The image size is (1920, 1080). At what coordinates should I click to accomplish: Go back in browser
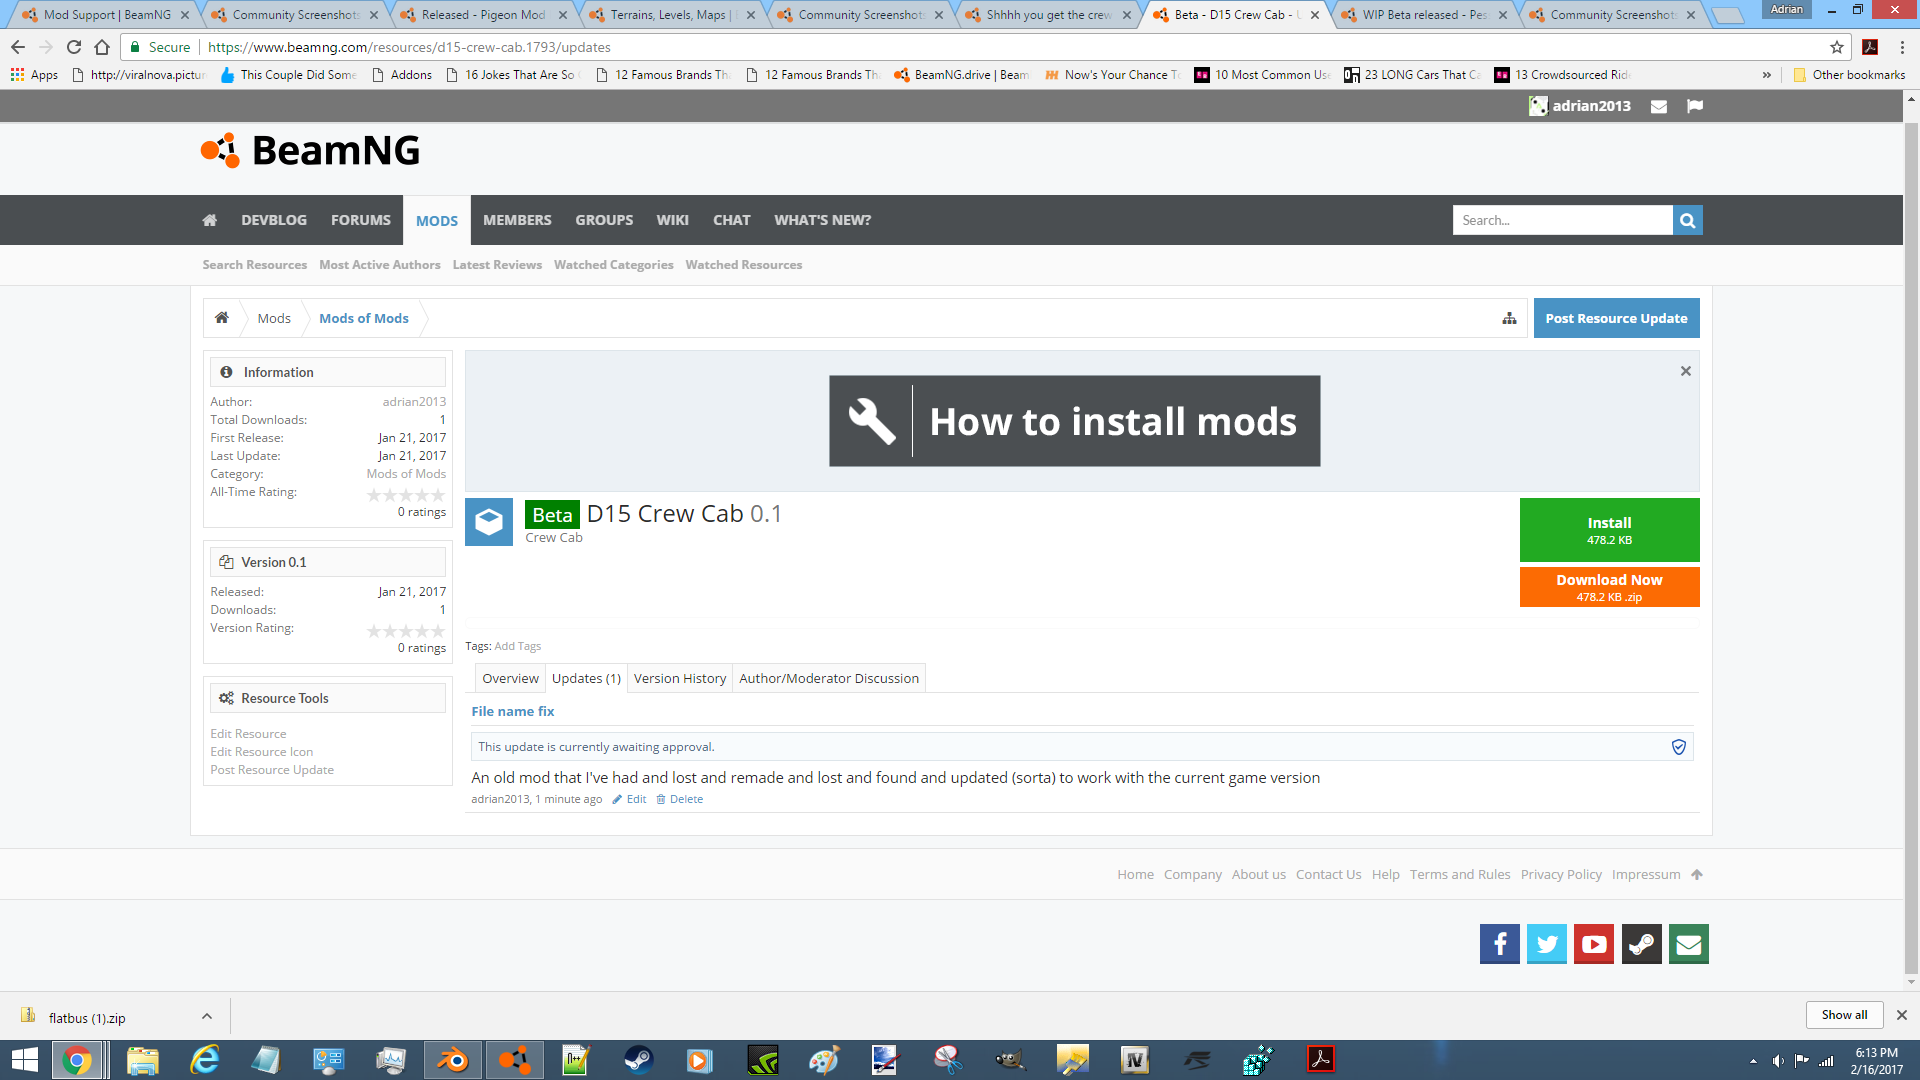pos(18,47)
